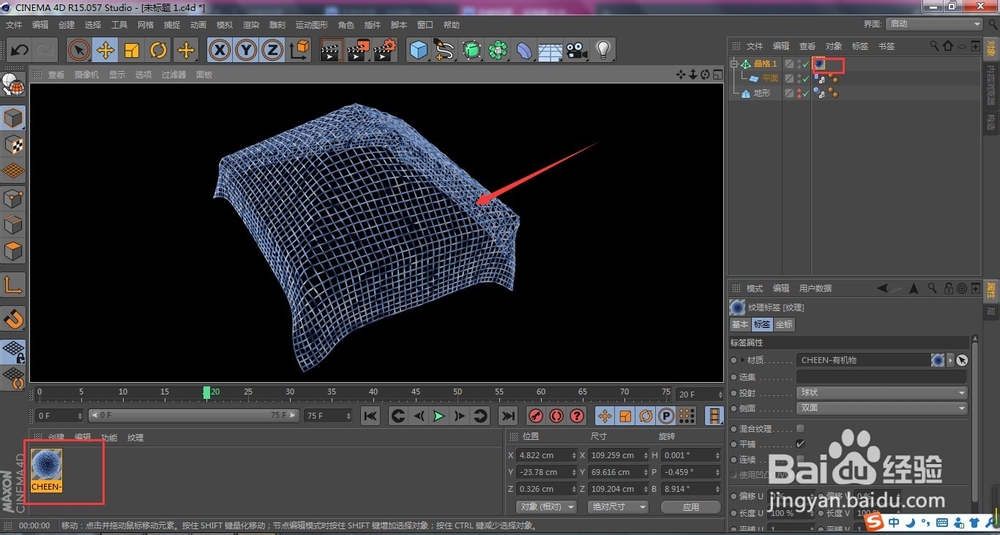Add a Light object bulb icon
Screen dimensions: 1000x535
pos(603,50)
